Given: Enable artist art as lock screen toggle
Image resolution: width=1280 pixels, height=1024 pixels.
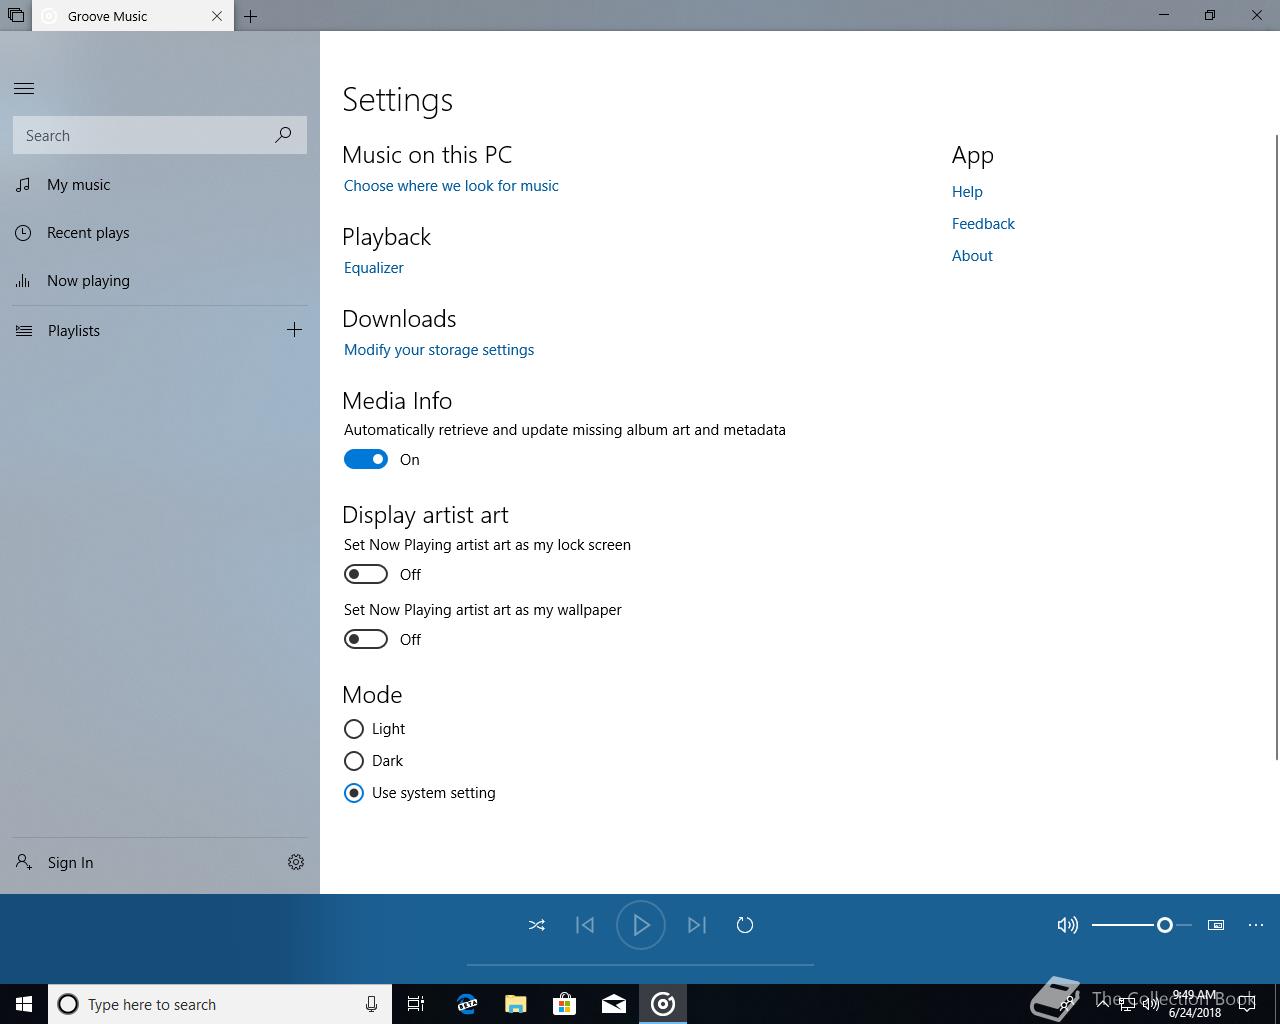Looking at the screenshot, I should [366, 574].
